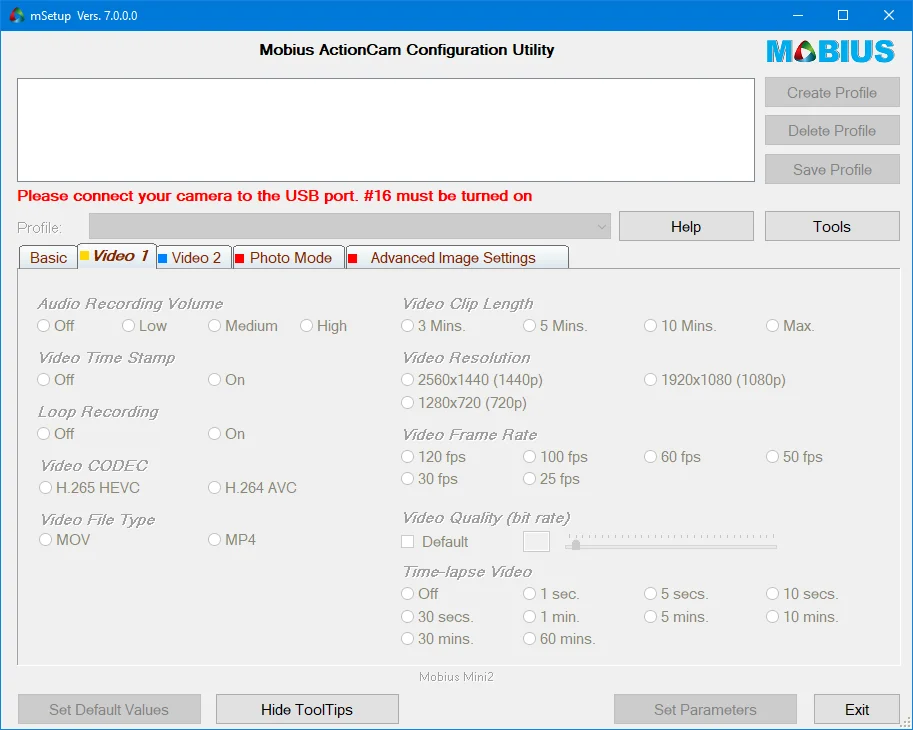Set Audio Recording Volume to Low
Image resolution: width=913 pixels, height=730 pixels.
click(144, 326)
